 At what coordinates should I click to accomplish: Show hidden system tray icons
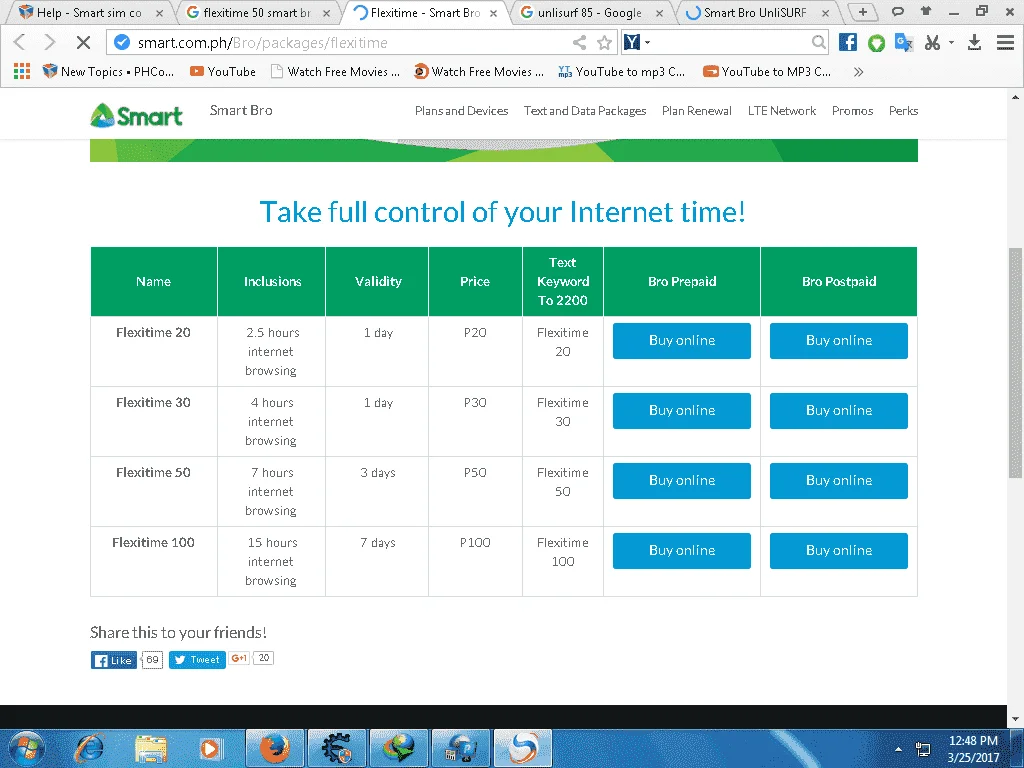tap(899, 749)
